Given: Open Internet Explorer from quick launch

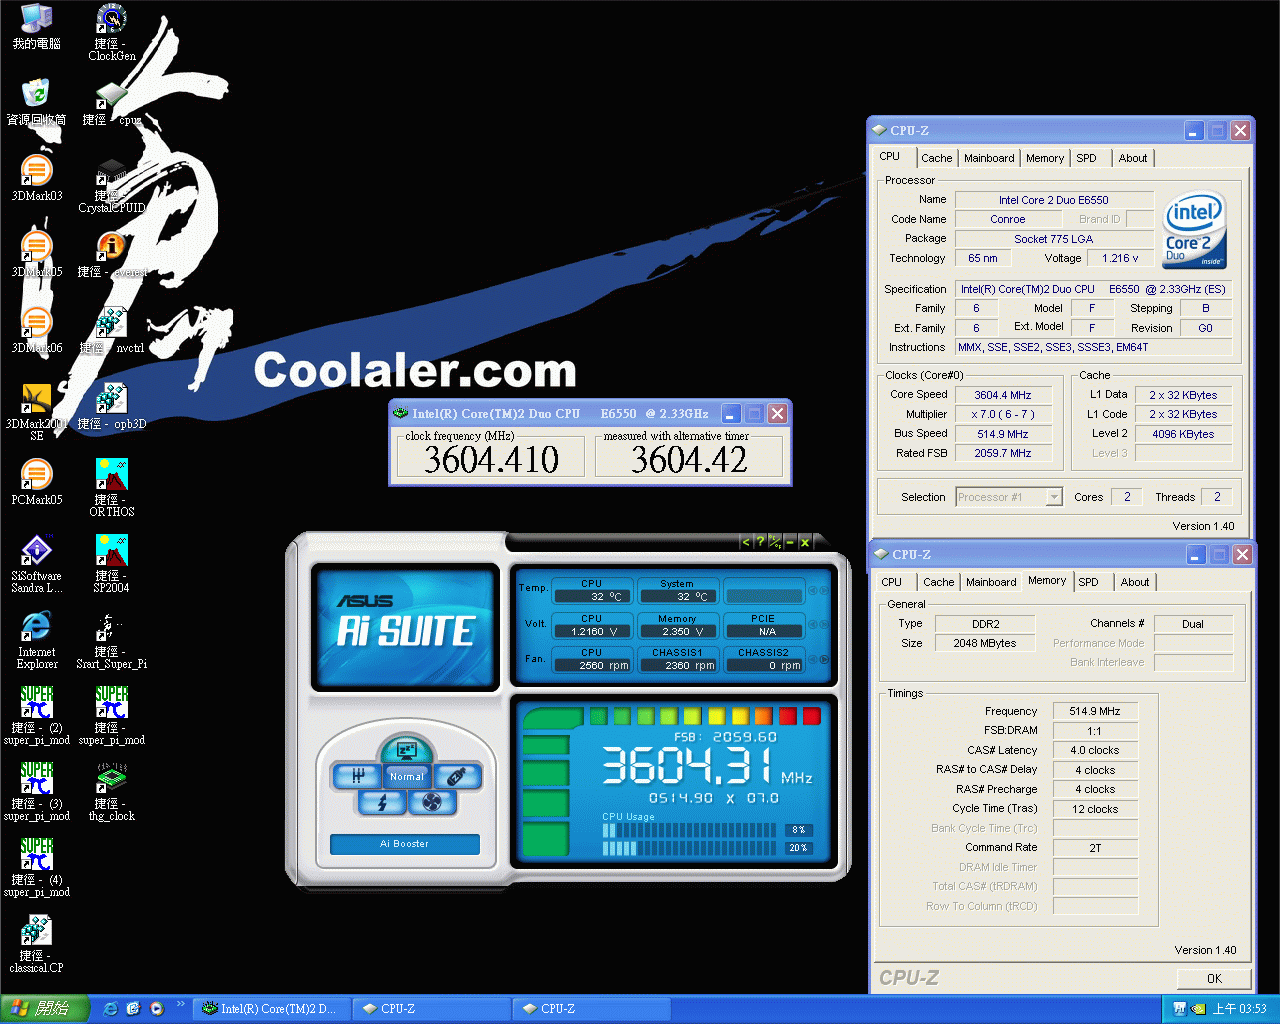Looking at the screenshot, I should (111, 1009).
